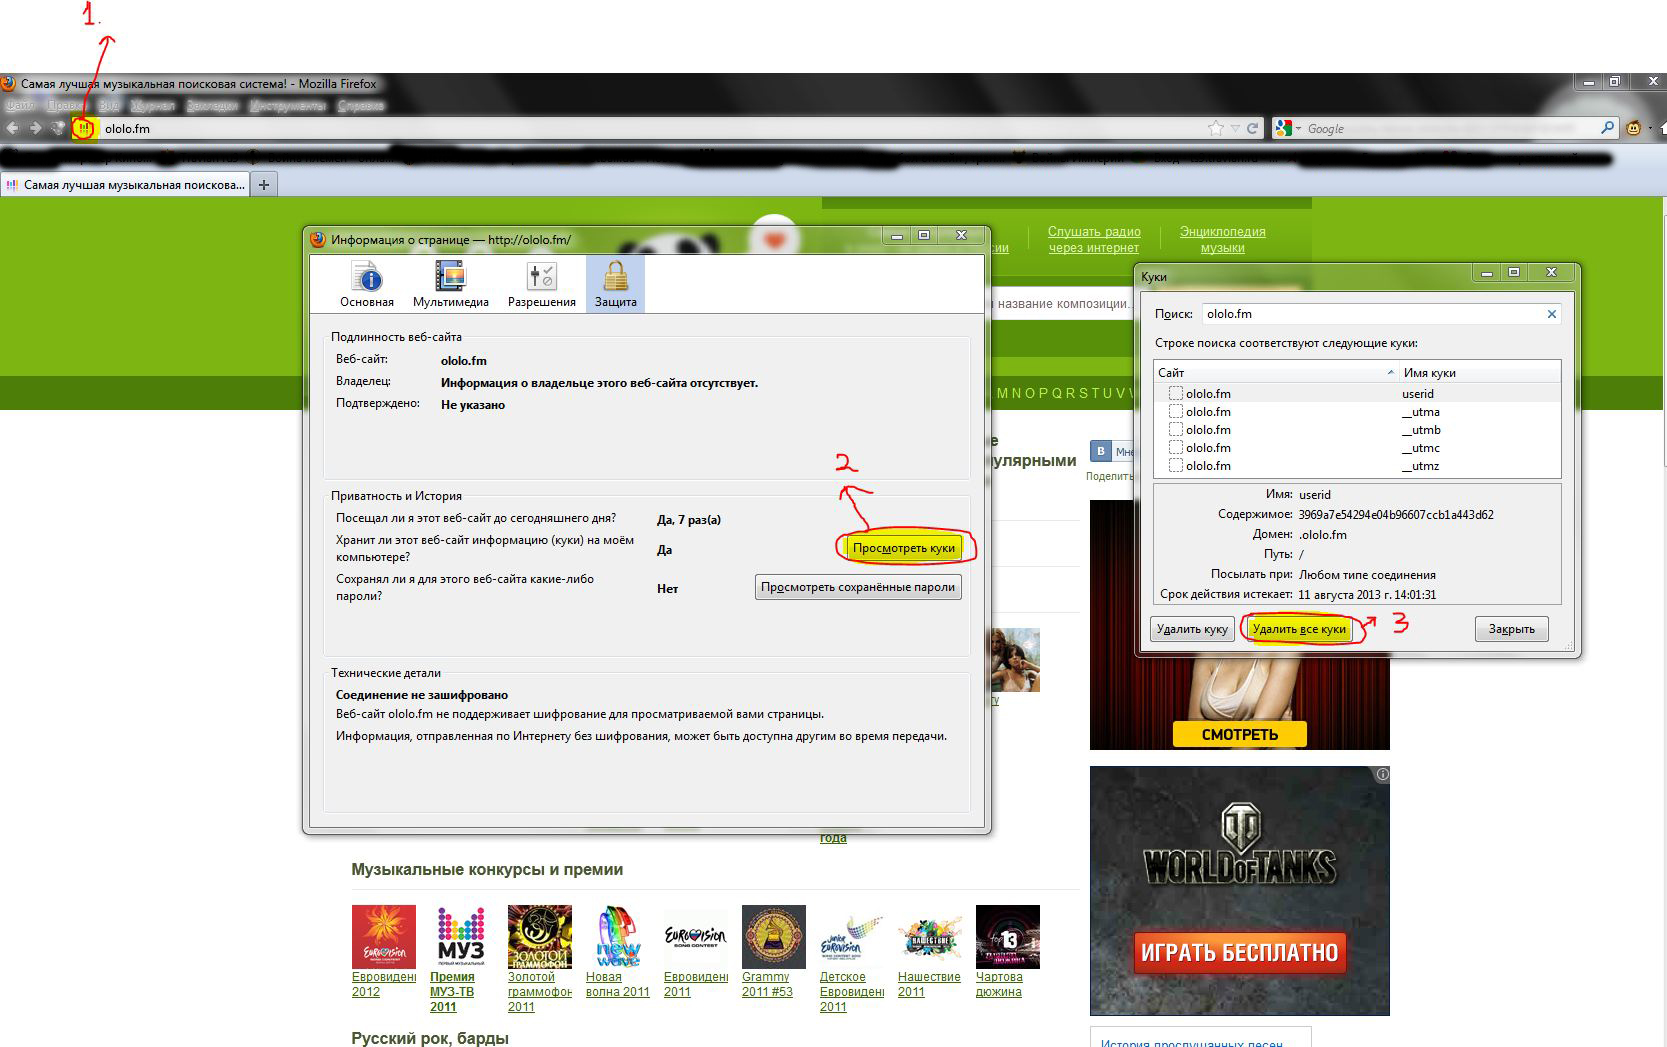Open the Инструменты menu

click(x=288, y=105)
